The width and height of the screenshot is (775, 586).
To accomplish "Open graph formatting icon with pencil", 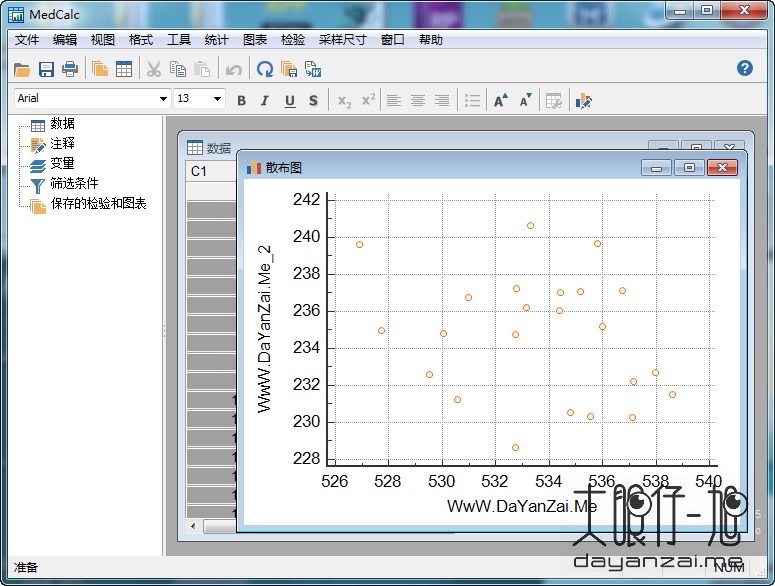I will pos(583,101).
